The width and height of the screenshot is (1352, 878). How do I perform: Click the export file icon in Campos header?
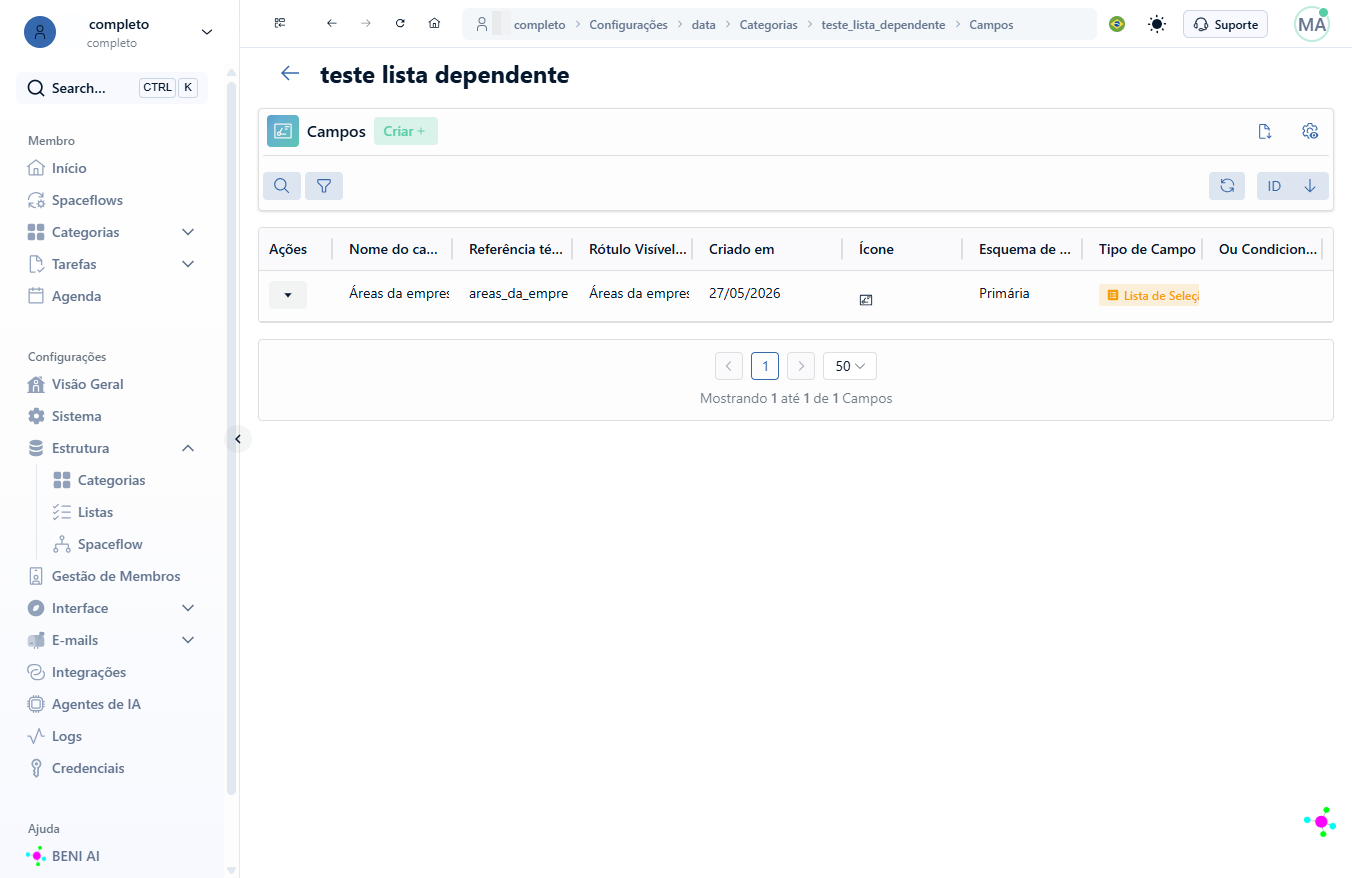pyautogui.click(x=1264, y=131)
